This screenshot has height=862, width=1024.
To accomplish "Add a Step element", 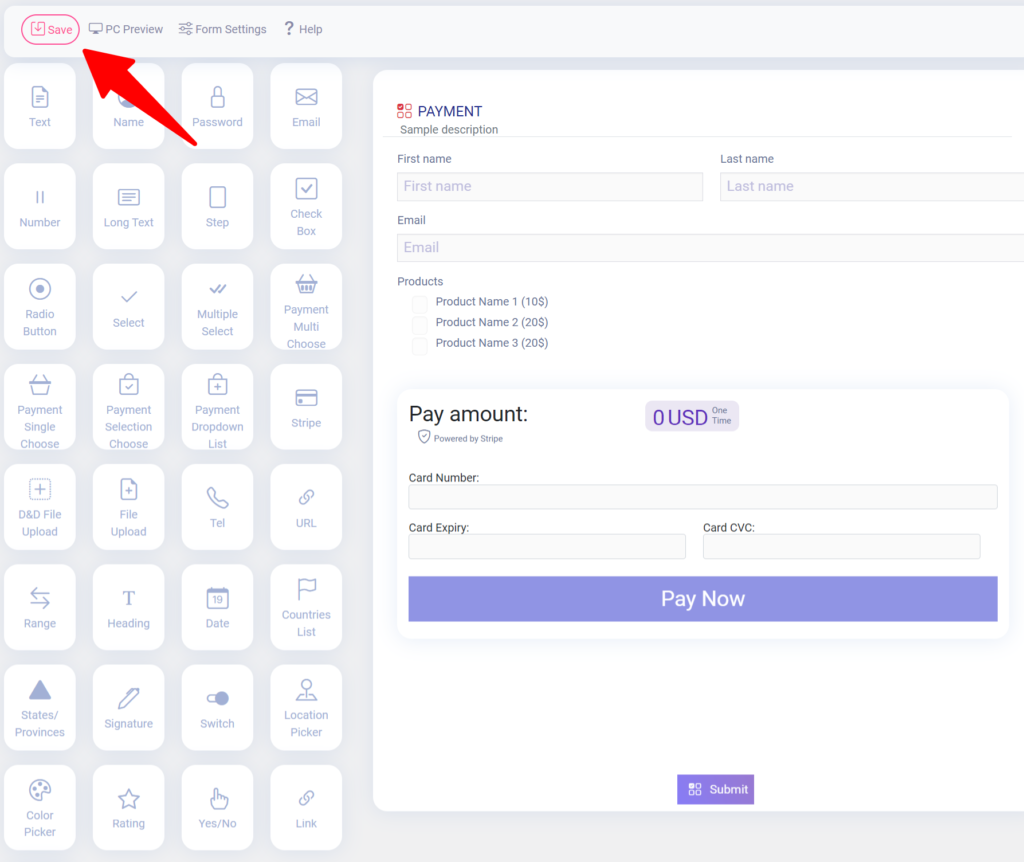I will point(217,206).
